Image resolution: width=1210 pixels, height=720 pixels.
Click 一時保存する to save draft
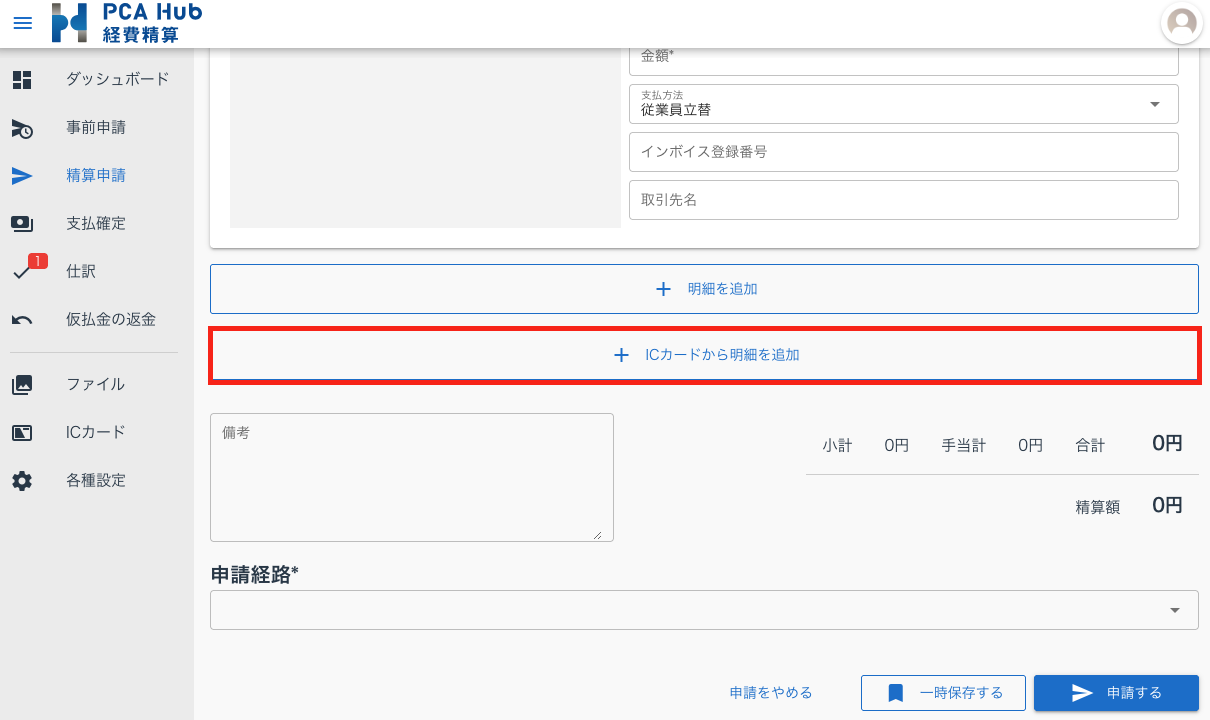pyautogui.click(x=944, y=693)
